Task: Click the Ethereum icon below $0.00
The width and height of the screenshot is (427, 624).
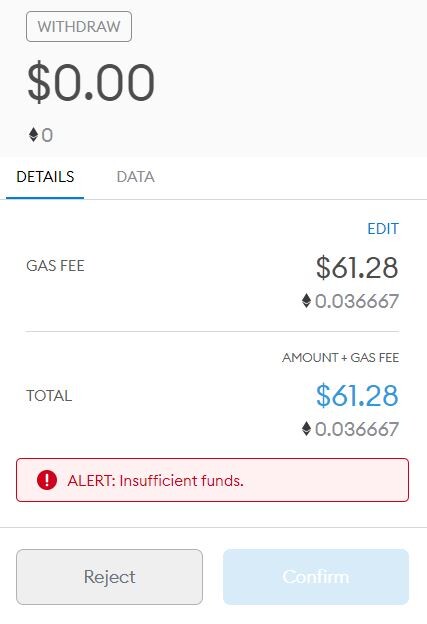Action: coord(33,135)
